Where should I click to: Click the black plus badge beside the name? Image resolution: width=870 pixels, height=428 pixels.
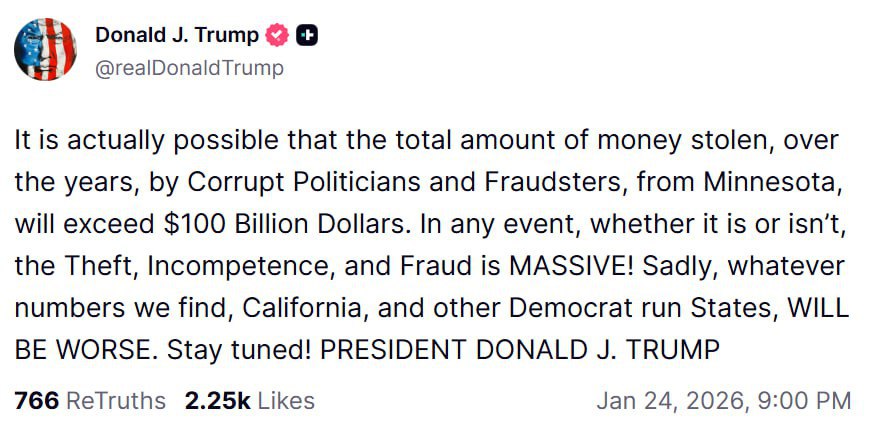click(308, 35)
